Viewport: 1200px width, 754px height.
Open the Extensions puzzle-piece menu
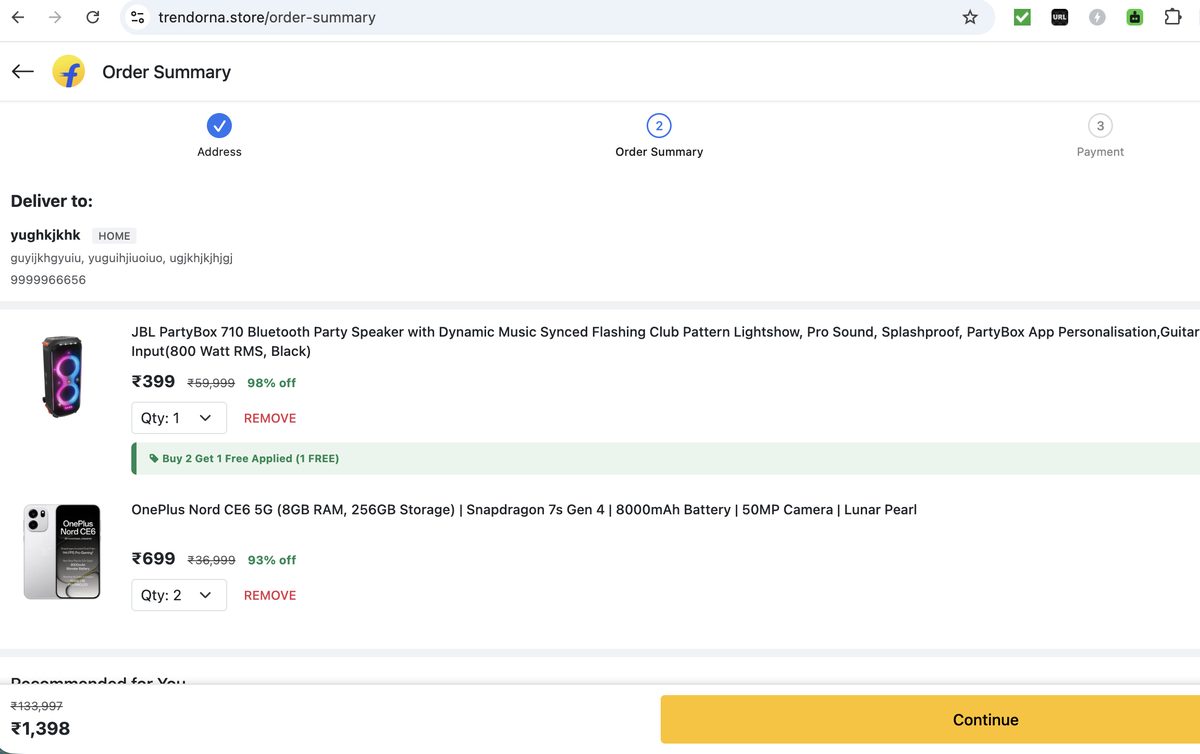(1173, 17)
